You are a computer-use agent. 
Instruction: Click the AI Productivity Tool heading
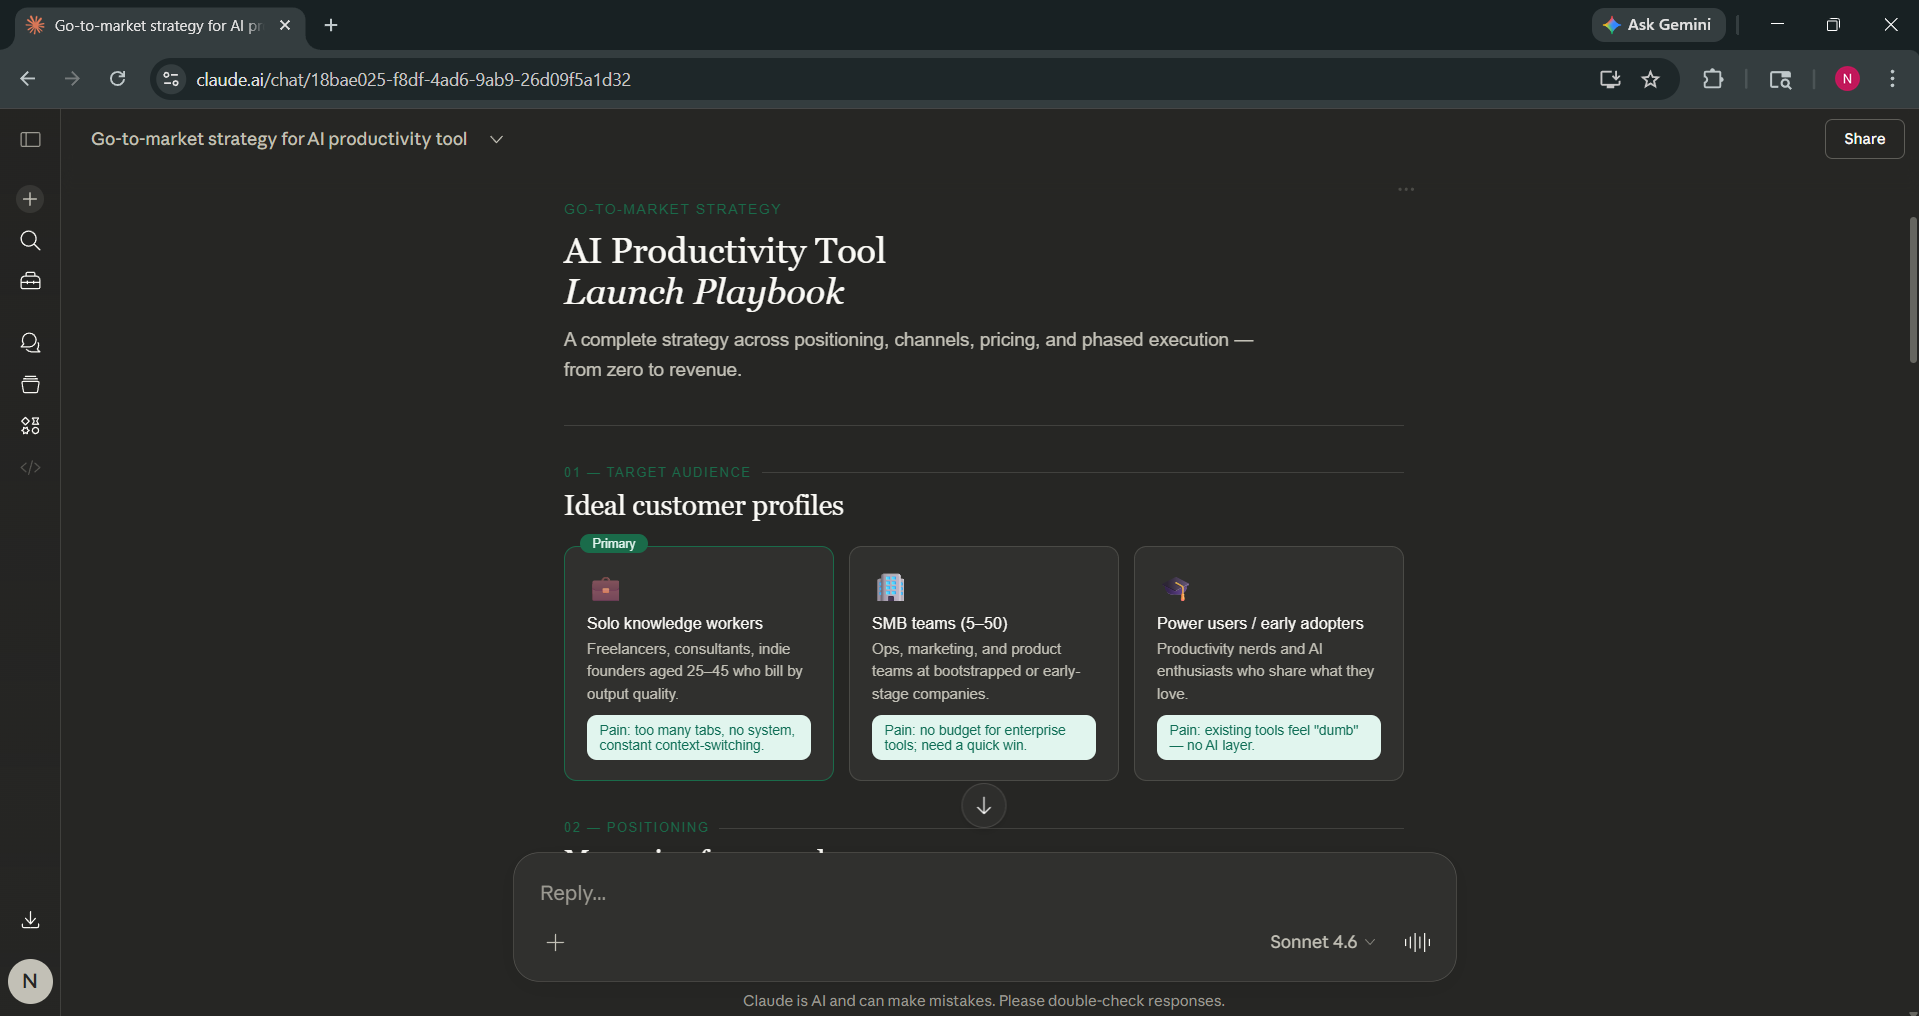(x=725, y=250)
